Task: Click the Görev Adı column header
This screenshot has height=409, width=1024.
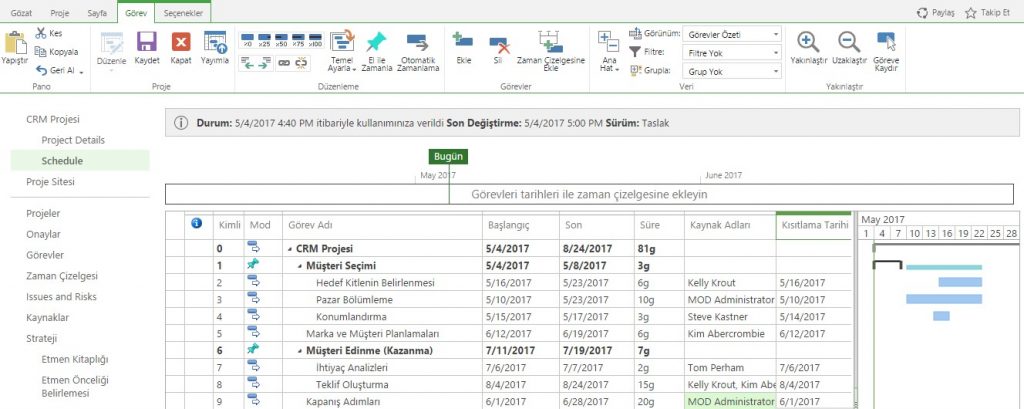Action: point(382,225)
